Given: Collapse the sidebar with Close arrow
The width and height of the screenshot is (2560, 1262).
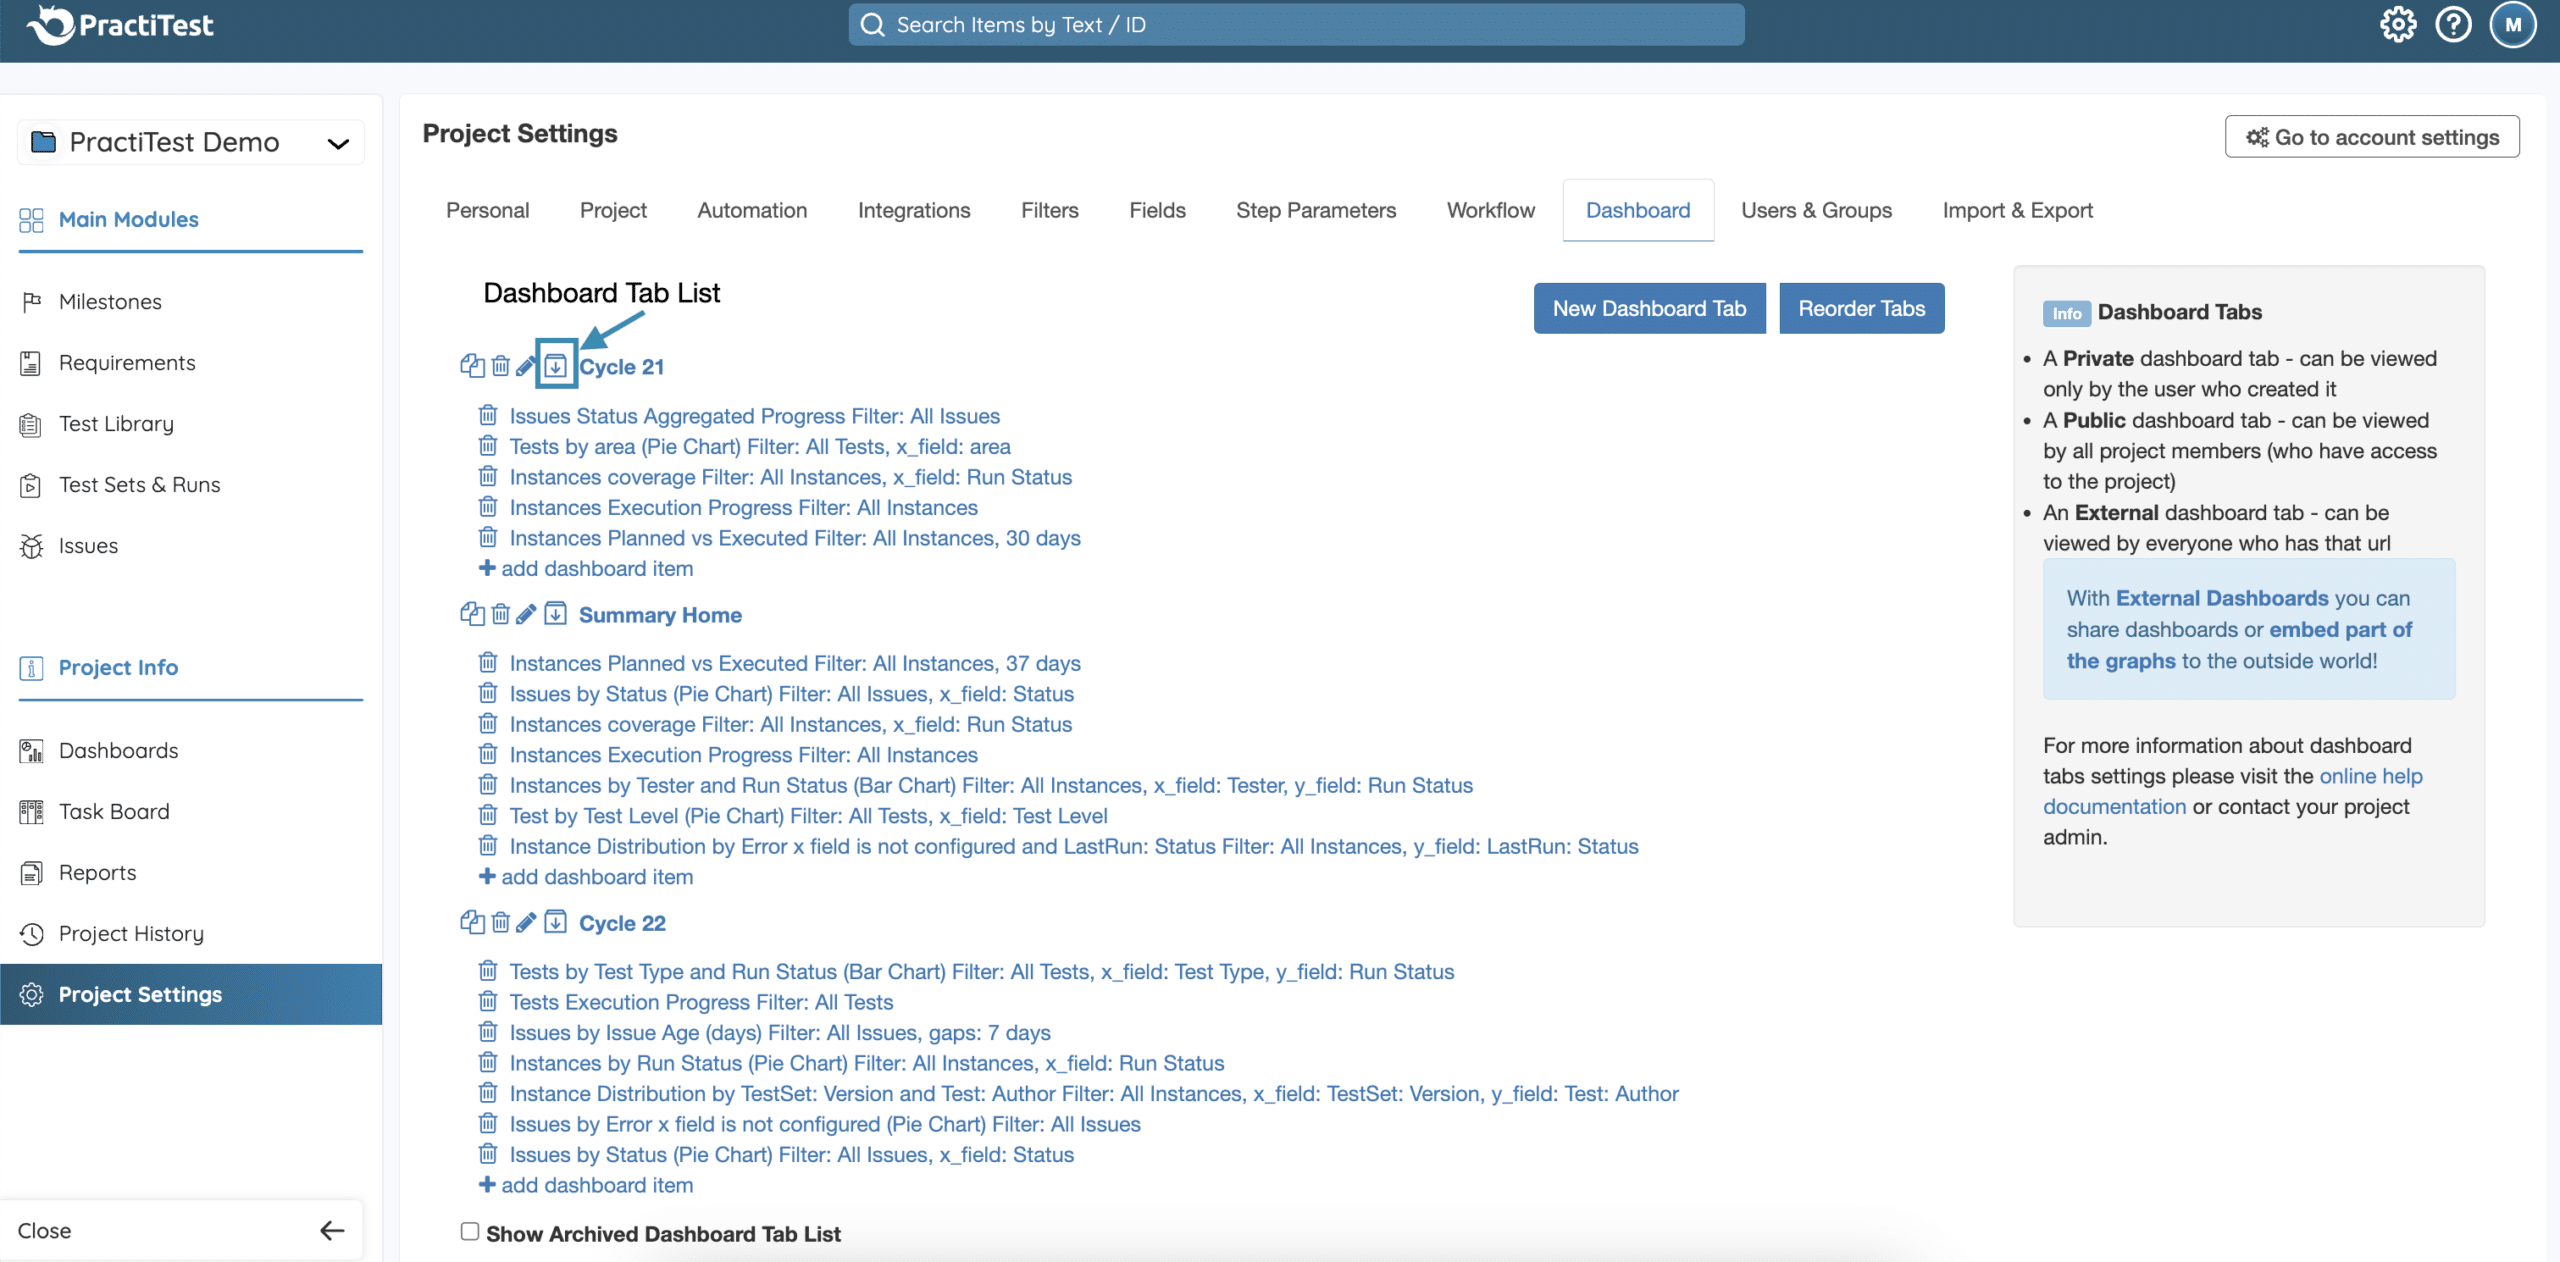Looking at the screenshot, I should click(x=331, y=1230).
